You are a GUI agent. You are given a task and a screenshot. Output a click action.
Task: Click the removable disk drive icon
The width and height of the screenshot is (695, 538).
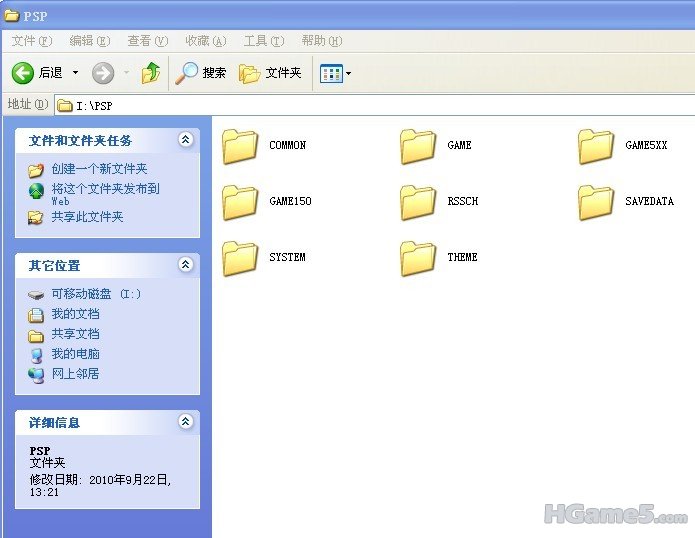tap(36, 295)
